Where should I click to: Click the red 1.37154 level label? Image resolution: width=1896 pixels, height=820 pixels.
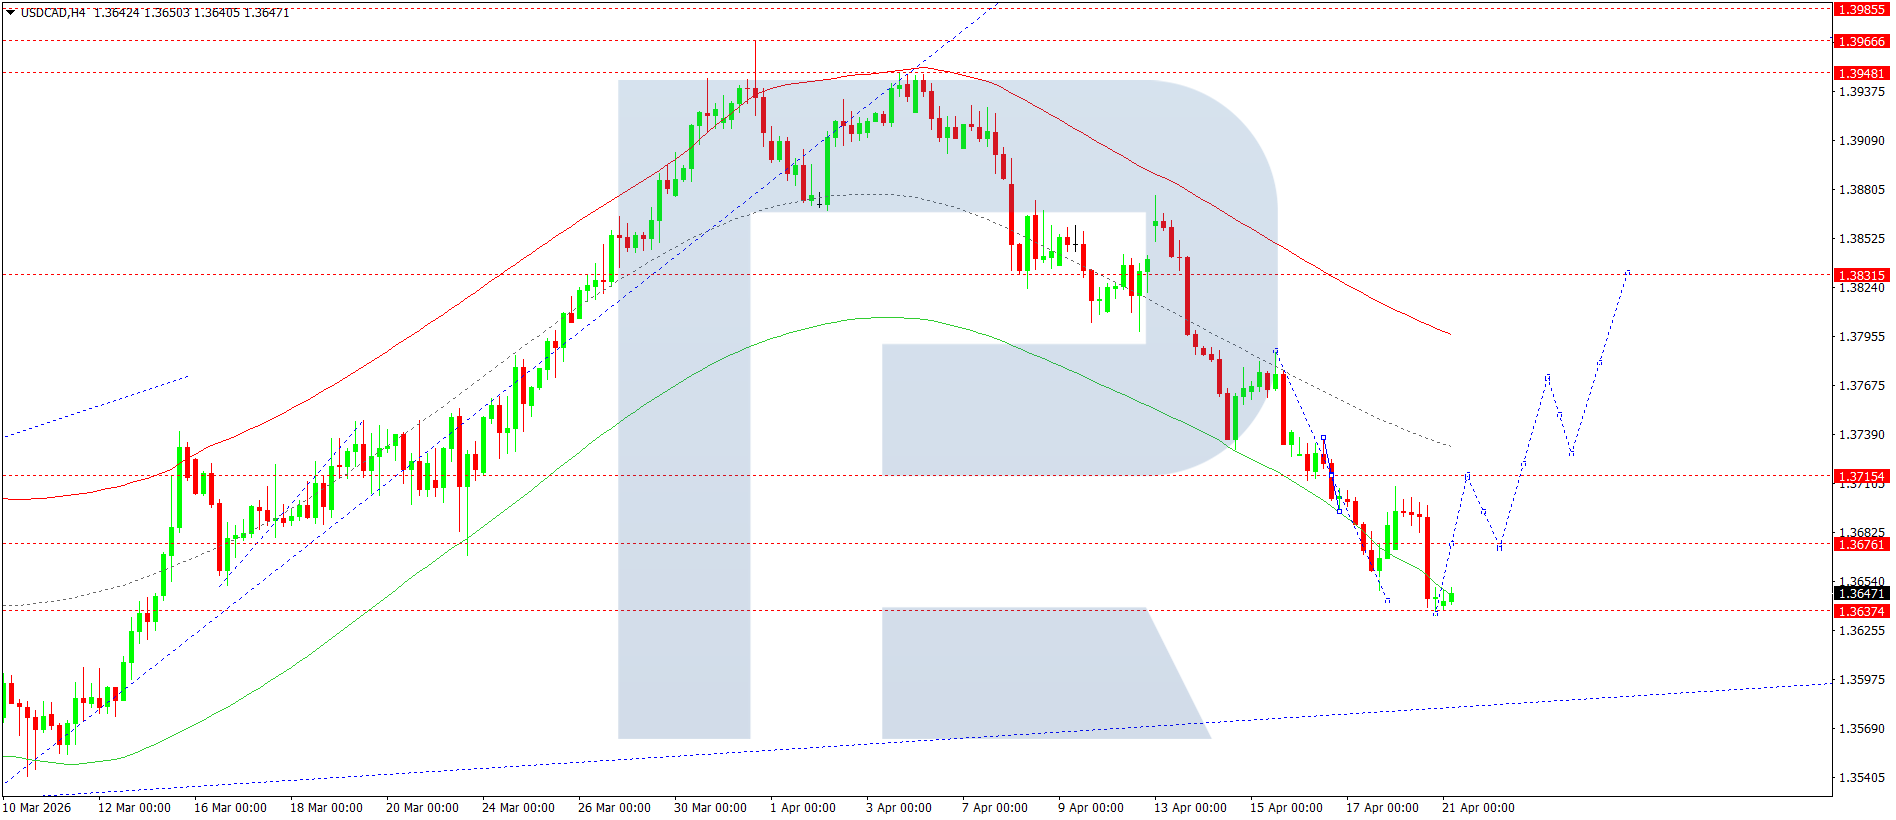[x=1861, y=477]
